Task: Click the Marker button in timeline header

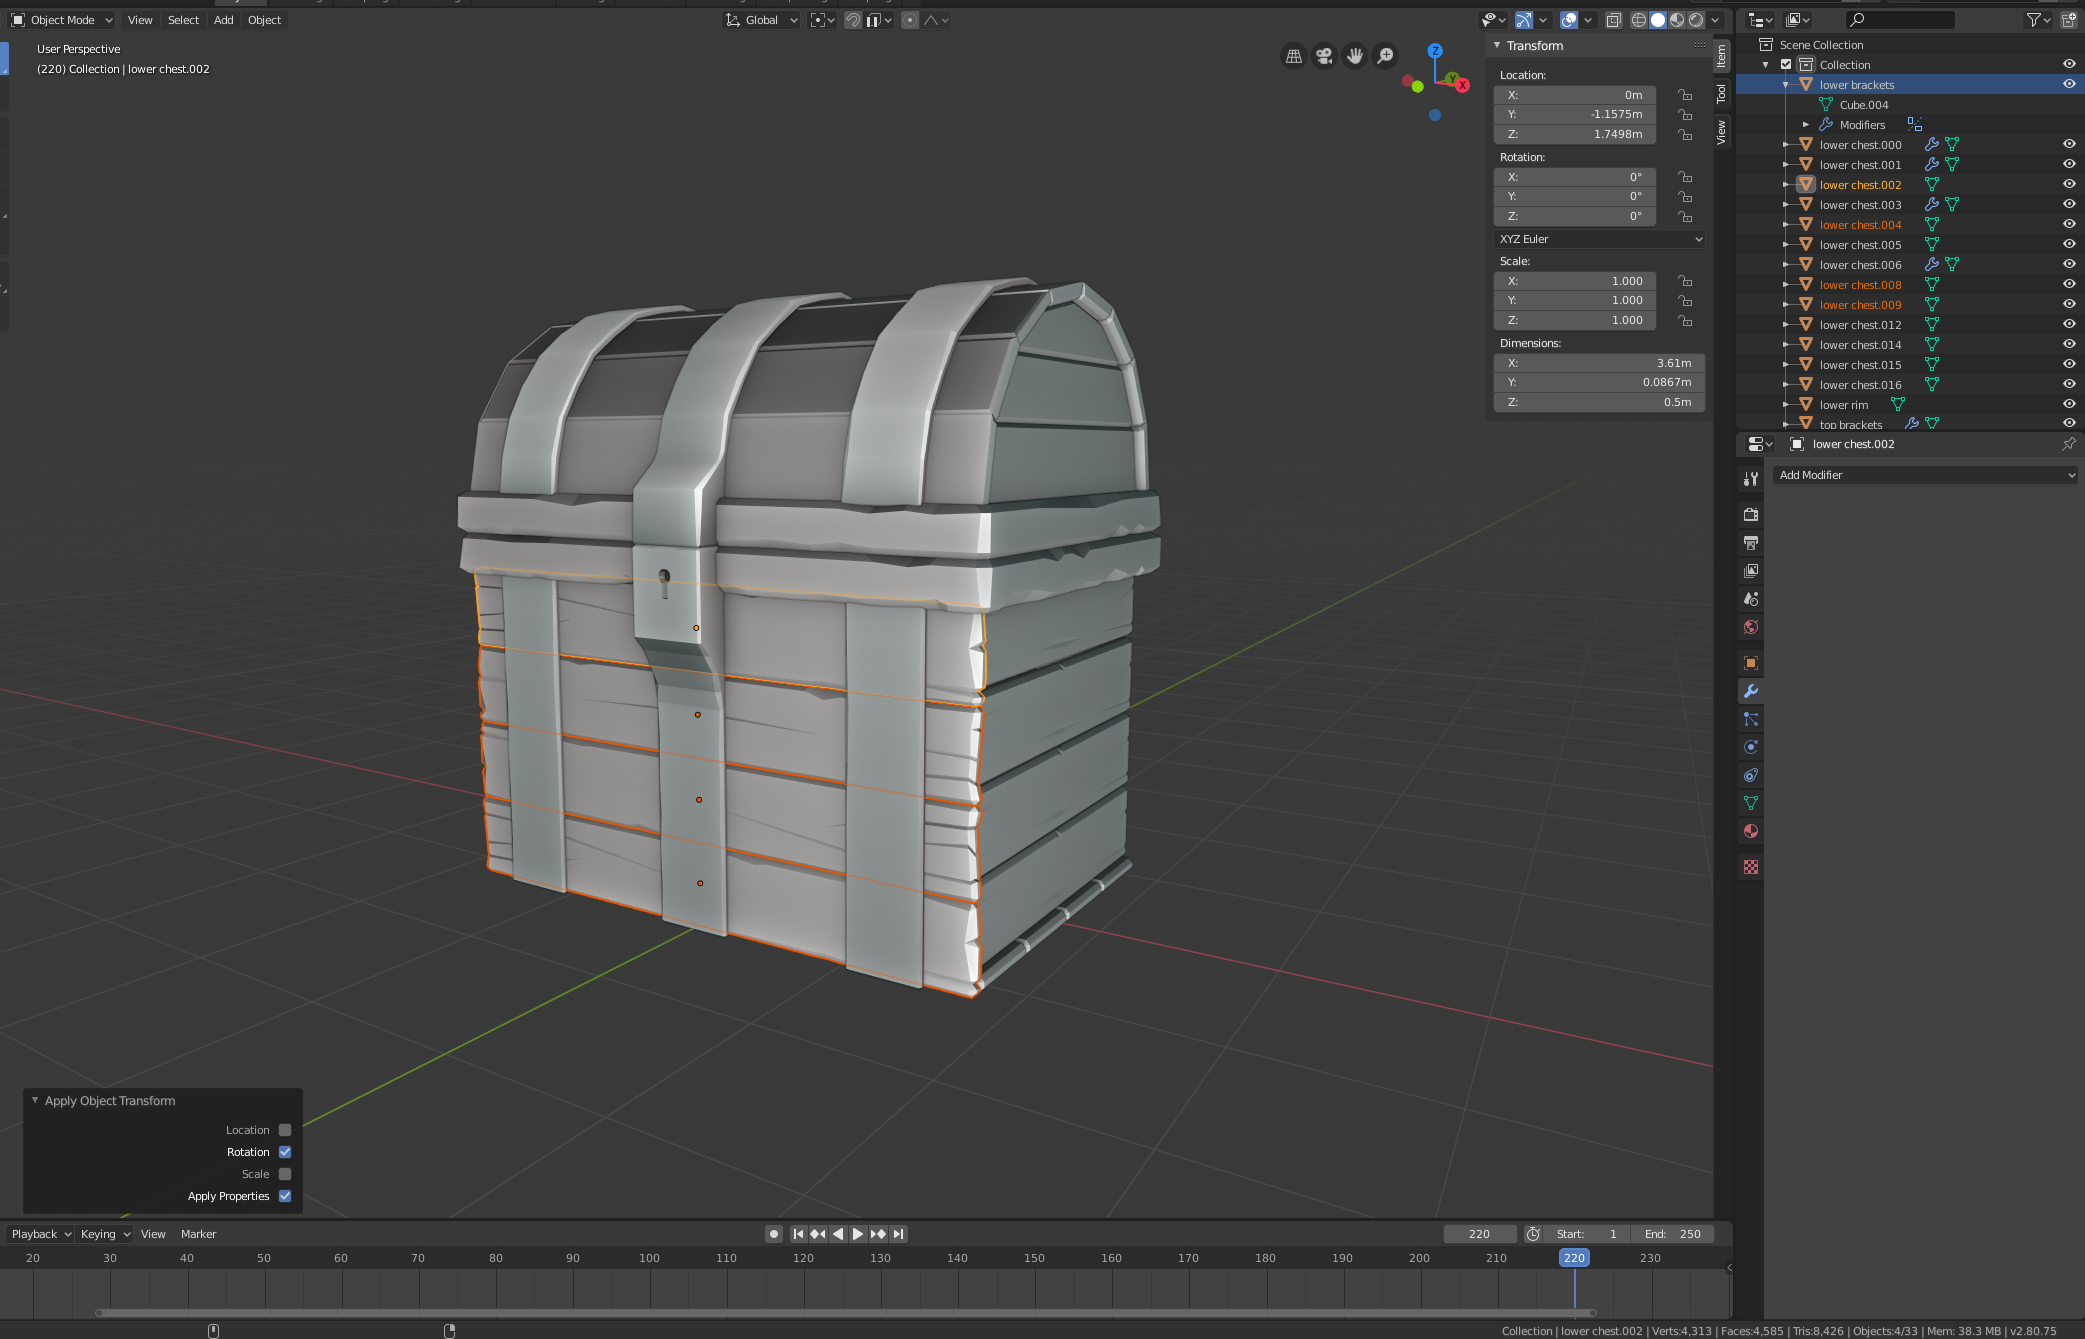Action: tap(198, 1234)
